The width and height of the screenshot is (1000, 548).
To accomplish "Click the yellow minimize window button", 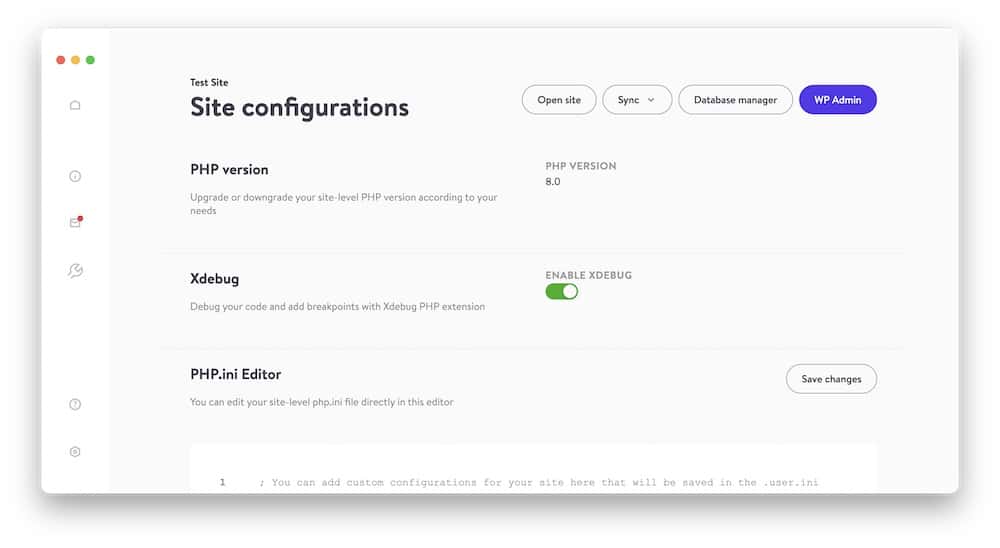I will (75, 60).
